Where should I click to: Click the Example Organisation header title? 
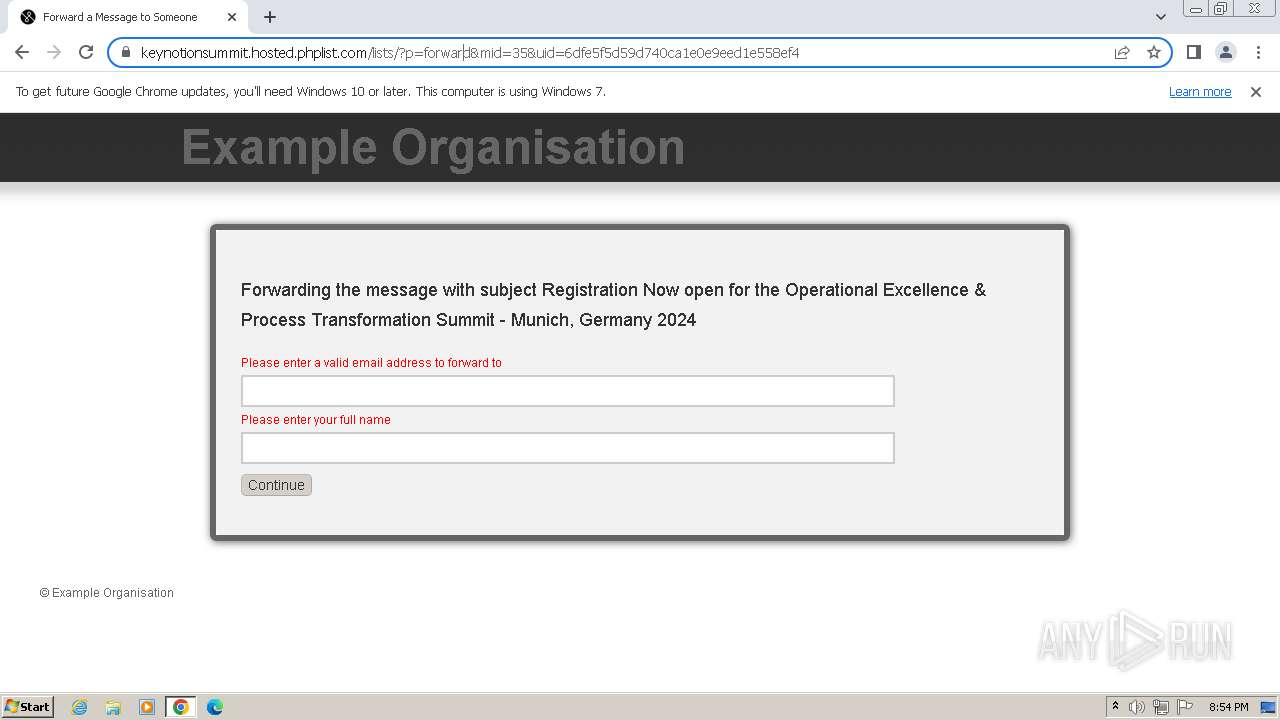pos(433,147)
